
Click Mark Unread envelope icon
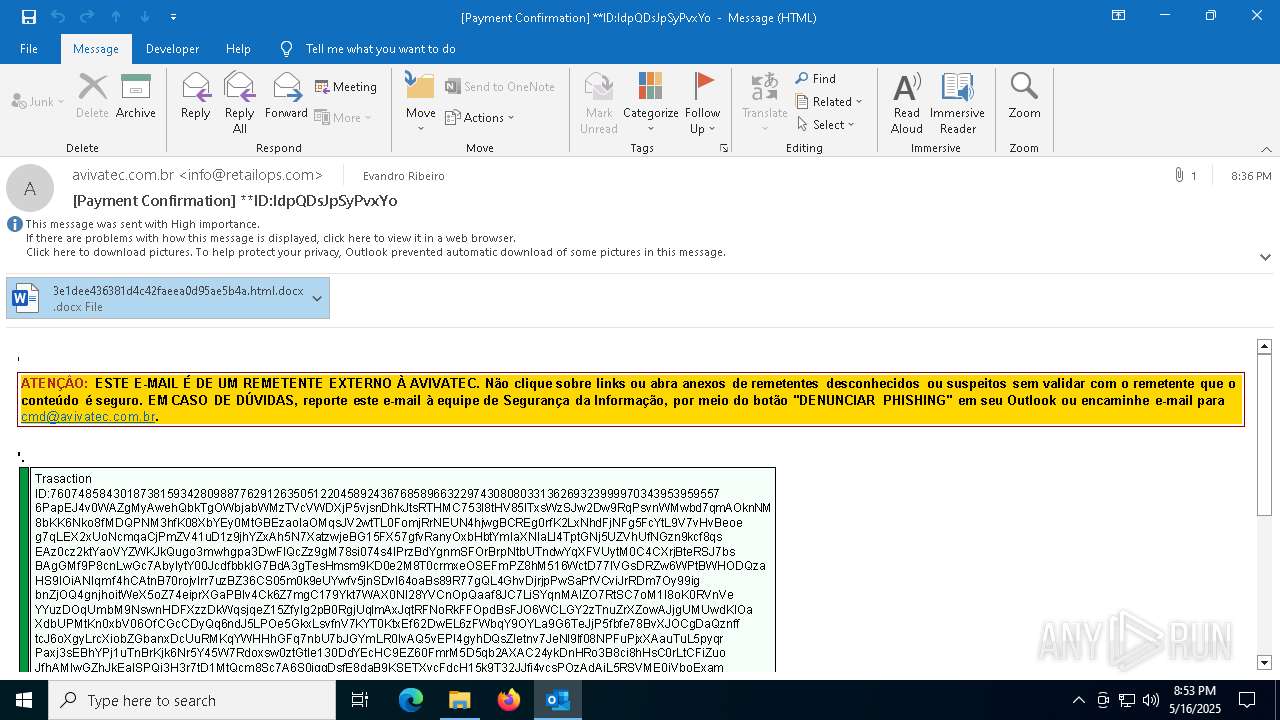coord(599,103)
